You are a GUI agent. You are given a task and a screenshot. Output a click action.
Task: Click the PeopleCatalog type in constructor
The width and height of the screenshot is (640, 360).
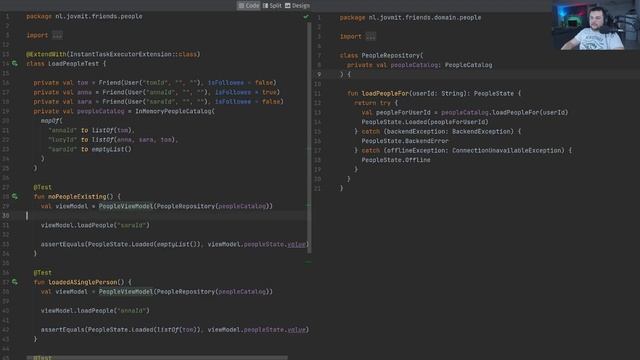[x=468, y=65]
